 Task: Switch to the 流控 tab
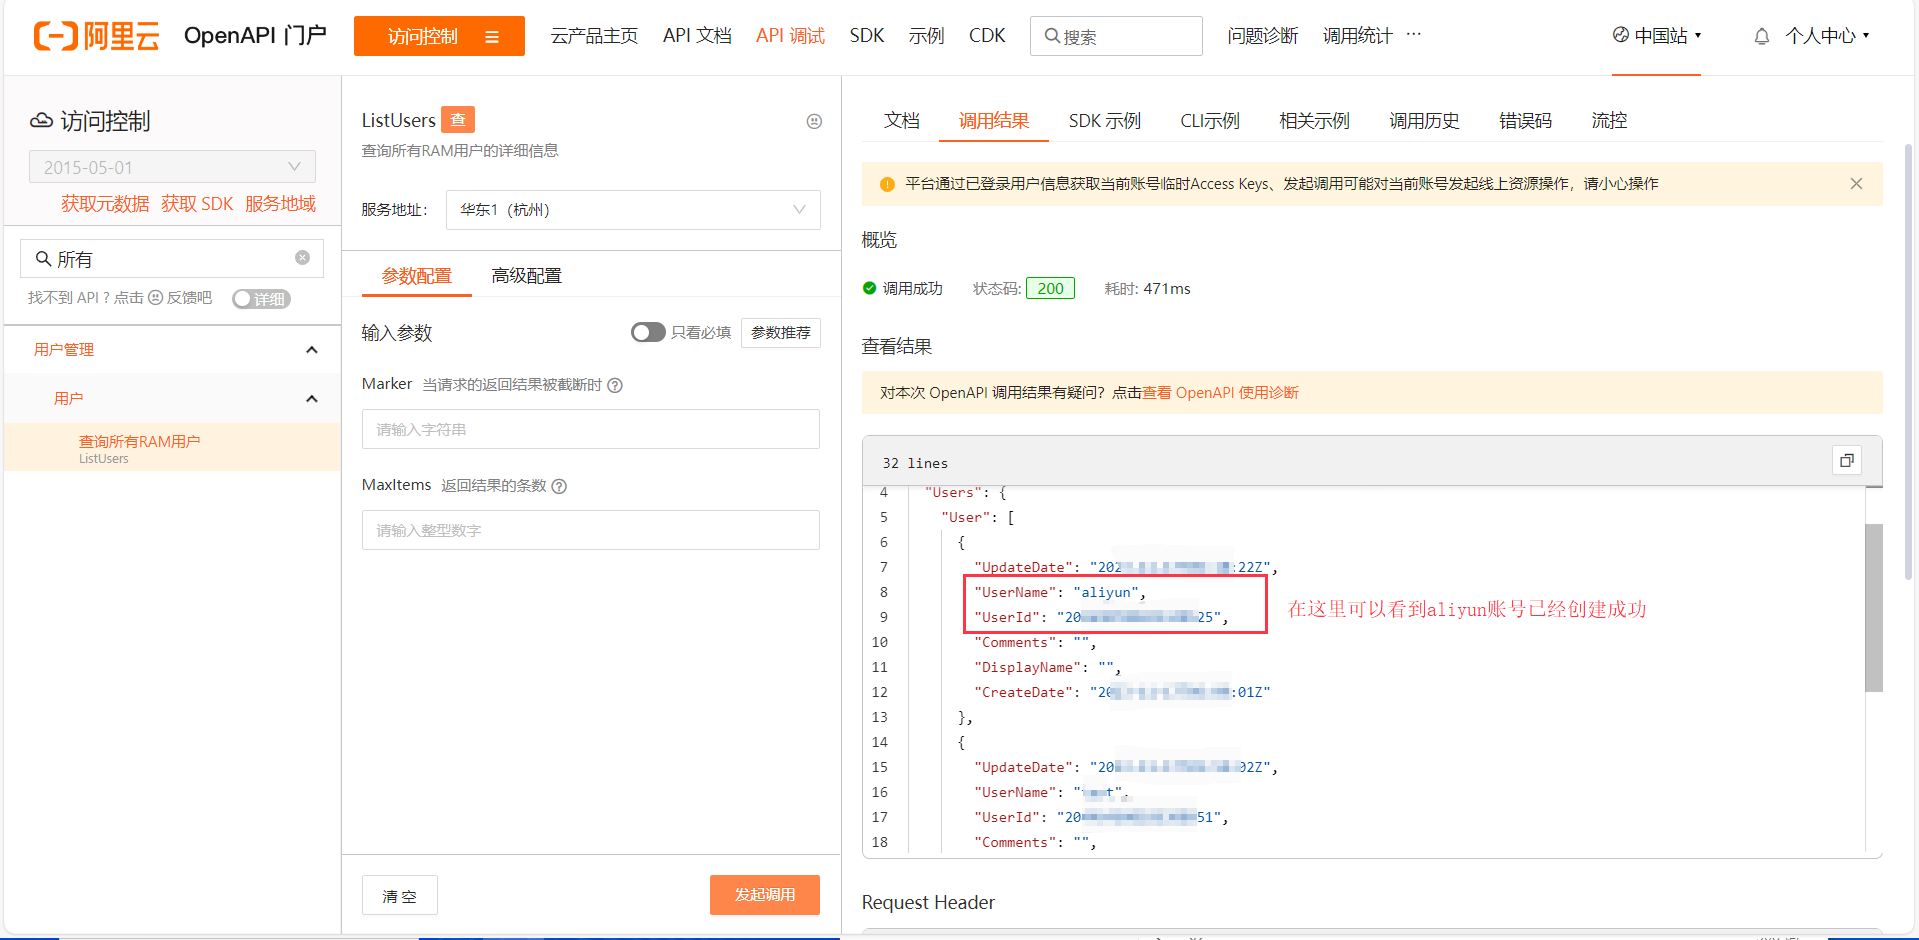1609,121
